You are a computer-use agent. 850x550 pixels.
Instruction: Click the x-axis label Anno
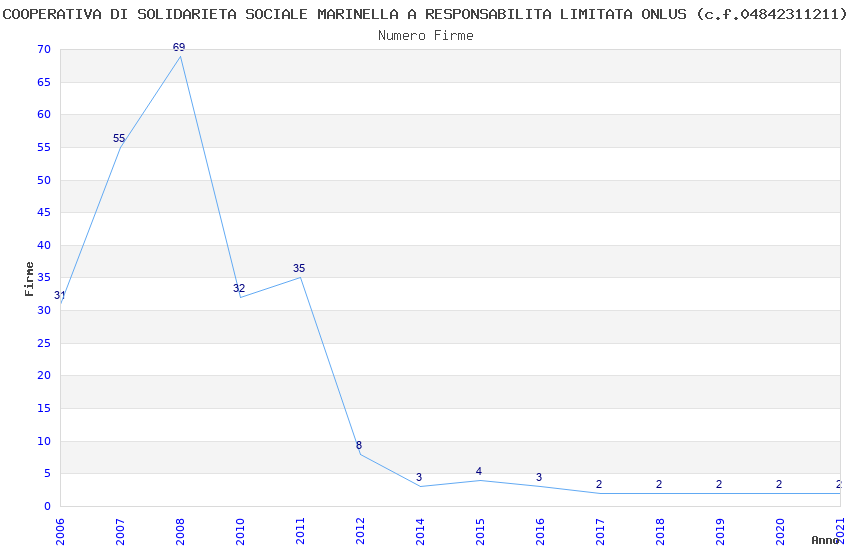coord(825,540)
